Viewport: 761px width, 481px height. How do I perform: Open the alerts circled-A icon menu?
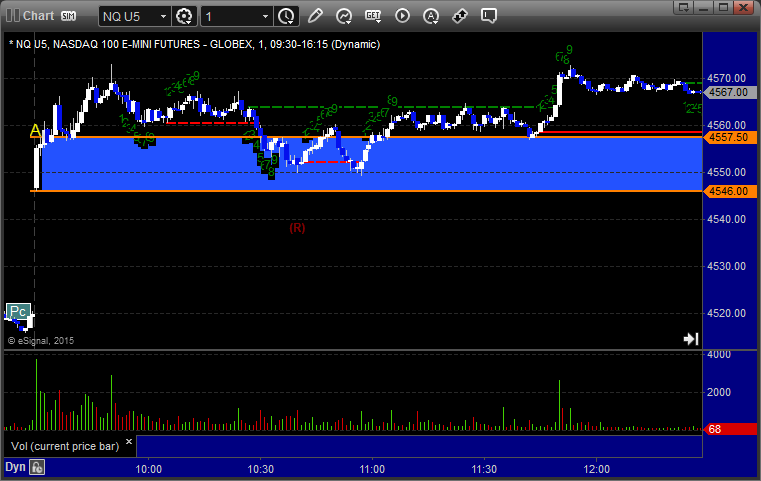tap(430, 16)
